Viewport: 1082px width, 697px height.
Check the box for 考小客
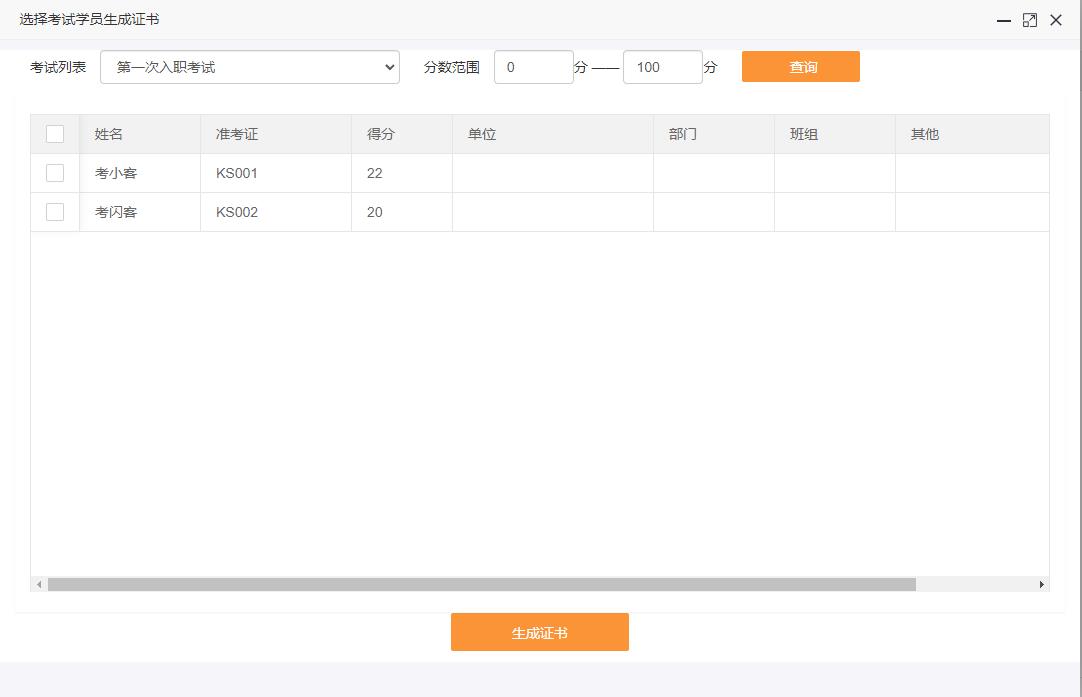tap(55, 173)
